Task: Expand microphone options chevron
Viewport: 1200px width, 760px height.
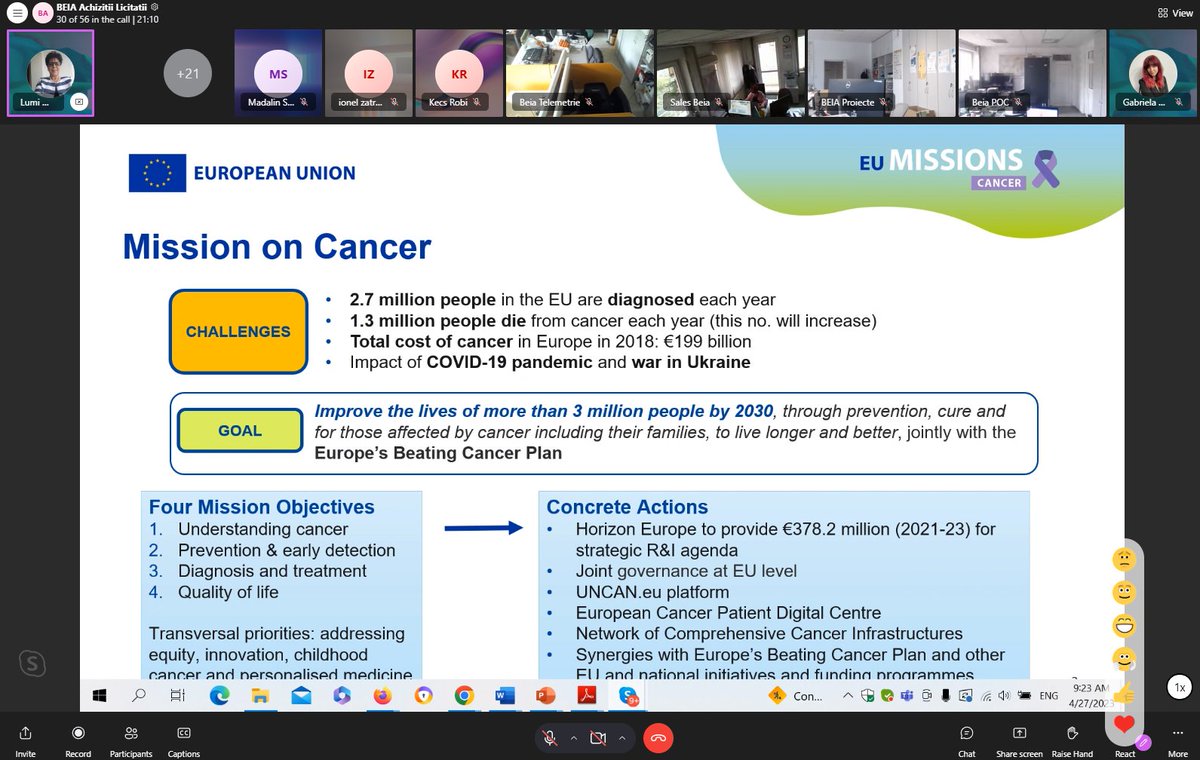Action: [x=573, y=738]
